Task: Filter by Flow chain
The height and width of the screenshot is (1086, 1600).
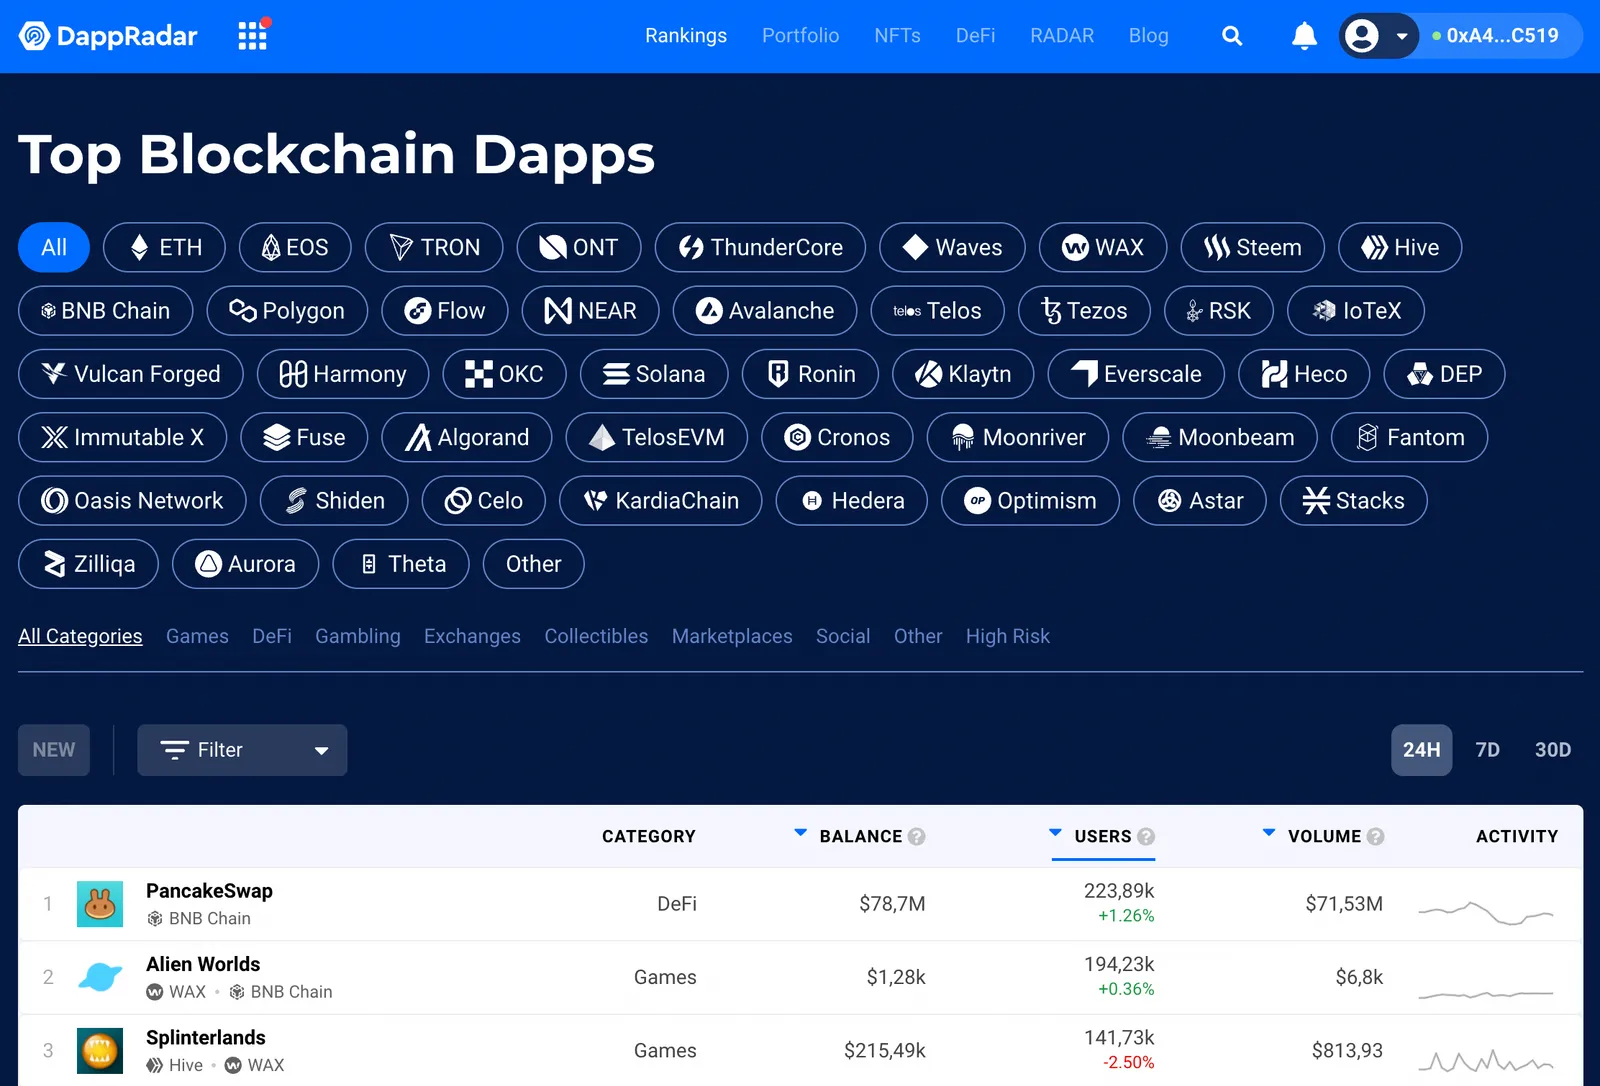Action: (x=445, y=311)
